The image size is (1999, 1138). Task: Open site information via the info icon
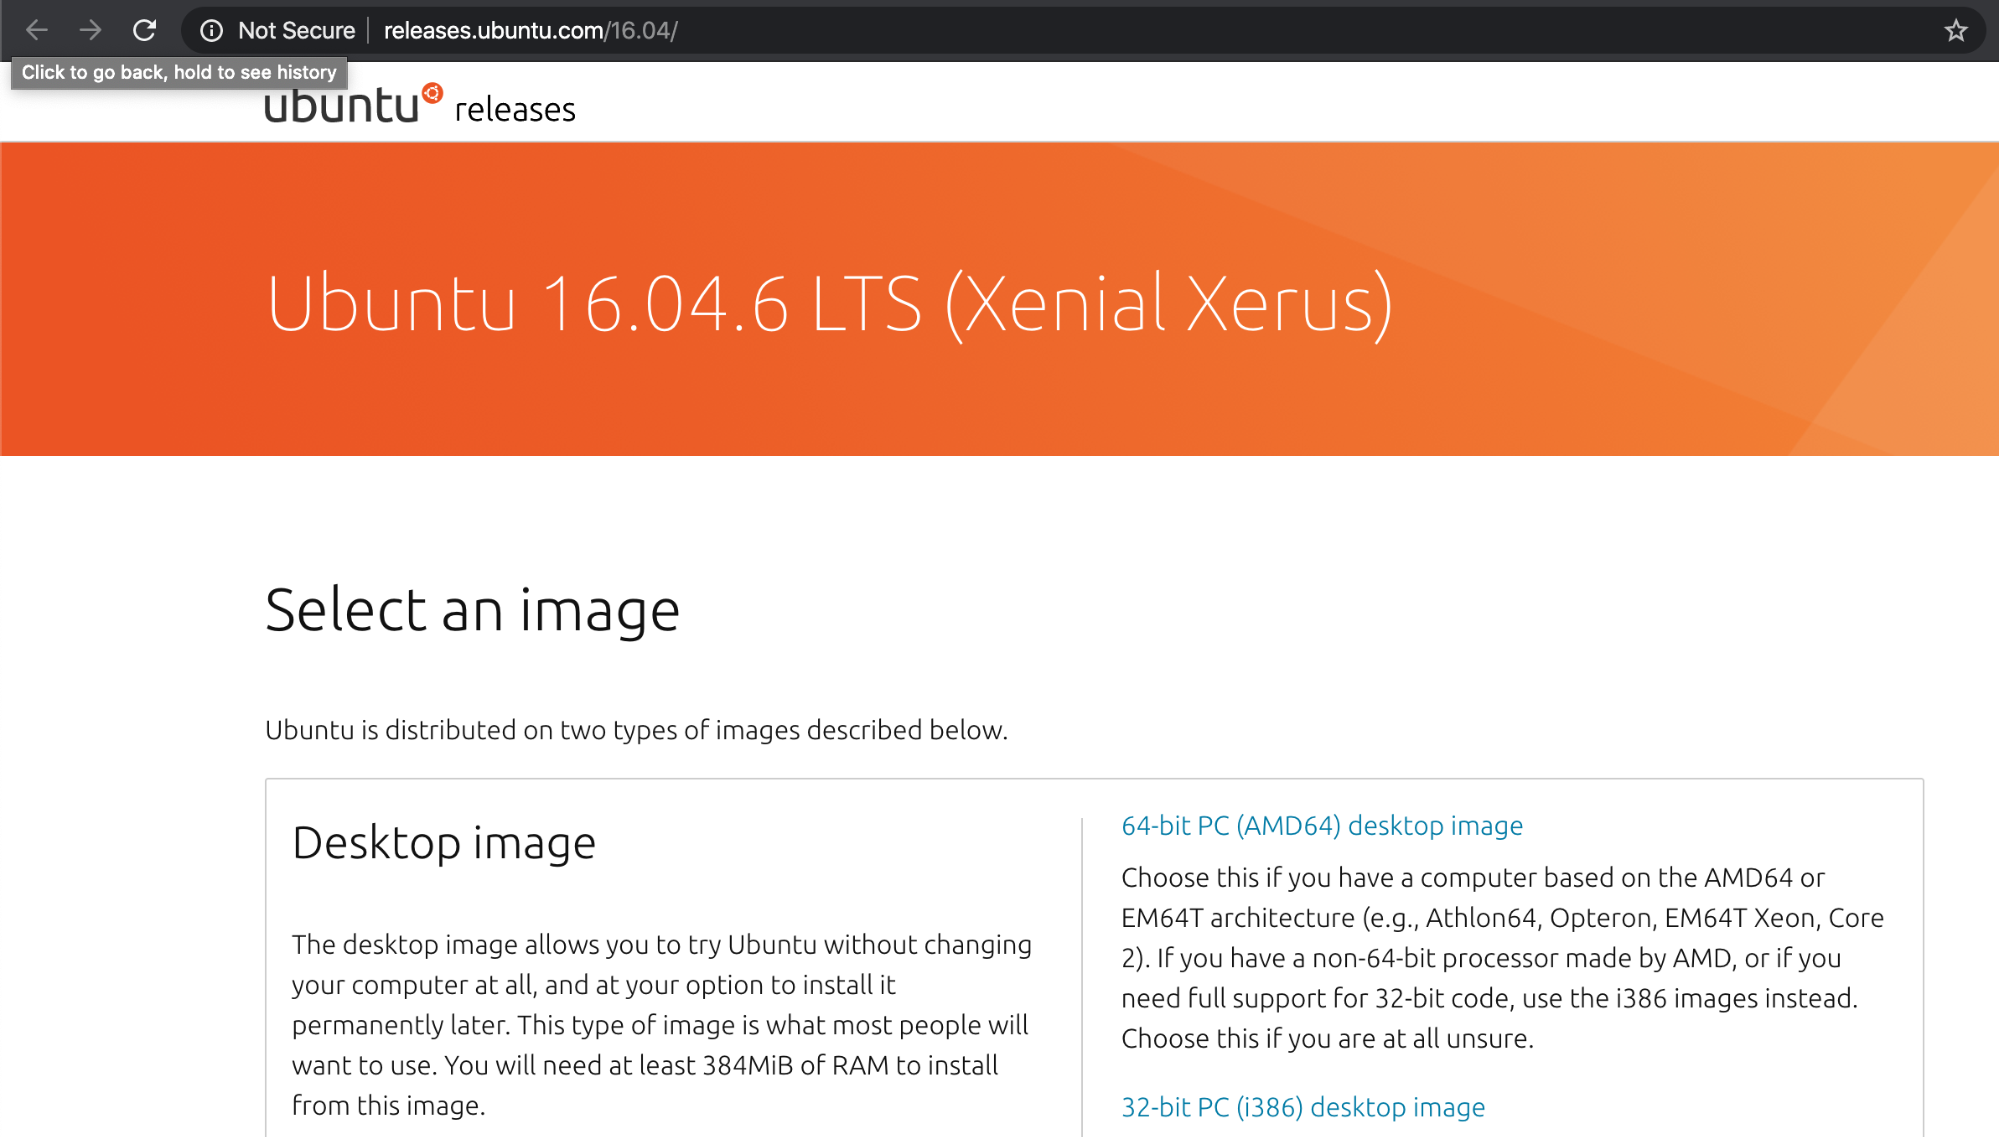click(211, 31)
